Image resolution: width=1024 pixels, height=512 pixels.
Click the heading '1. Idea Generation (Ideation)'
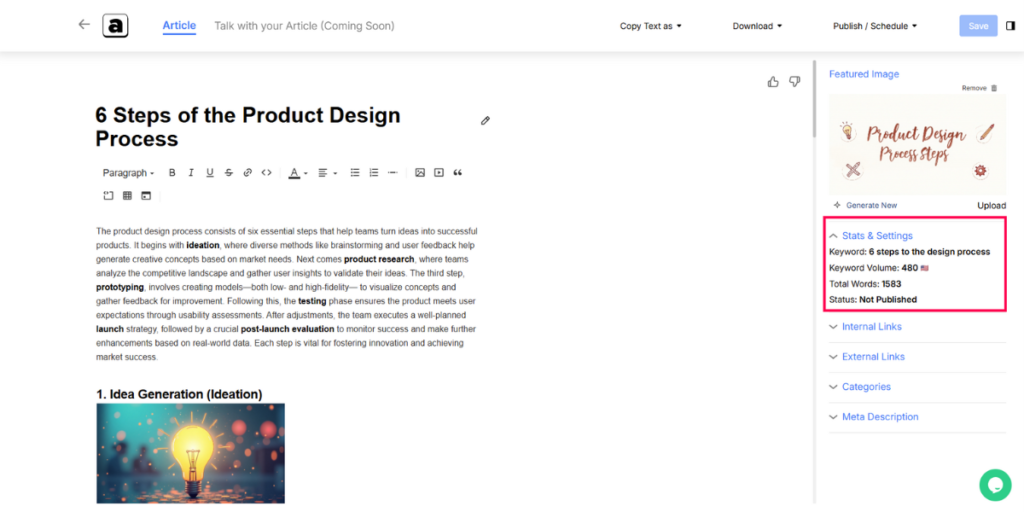179,394
